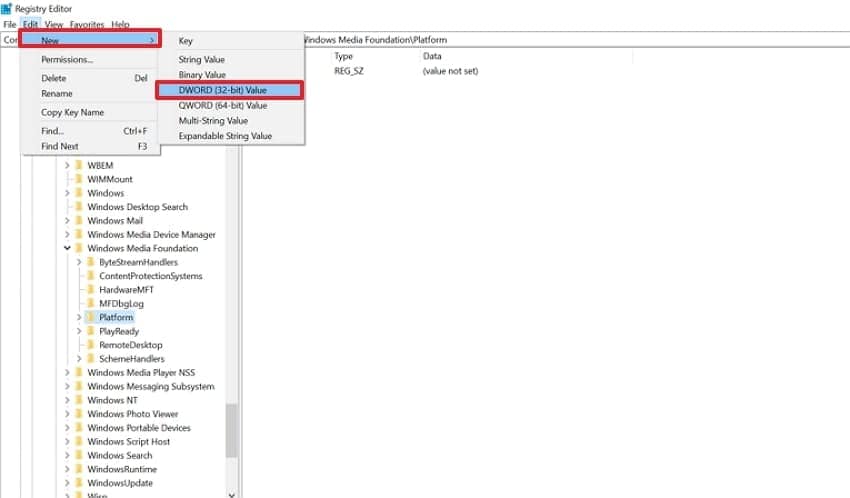850x498 pixels.
Task: Choose Find... from the Edit menu
Action: 90,131
